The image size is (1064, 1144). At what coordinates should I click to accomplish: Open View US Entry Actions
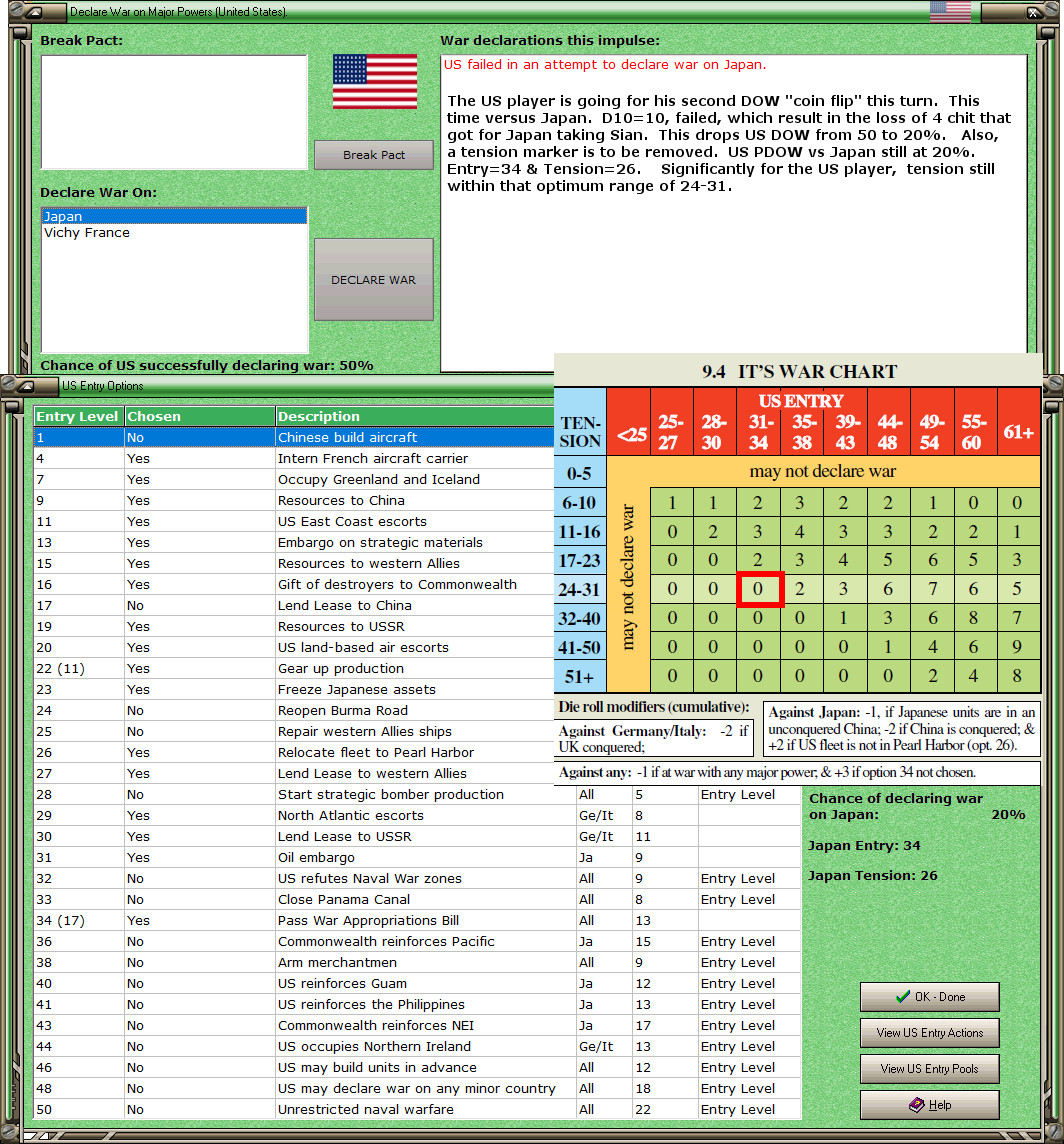(930, 1032)
